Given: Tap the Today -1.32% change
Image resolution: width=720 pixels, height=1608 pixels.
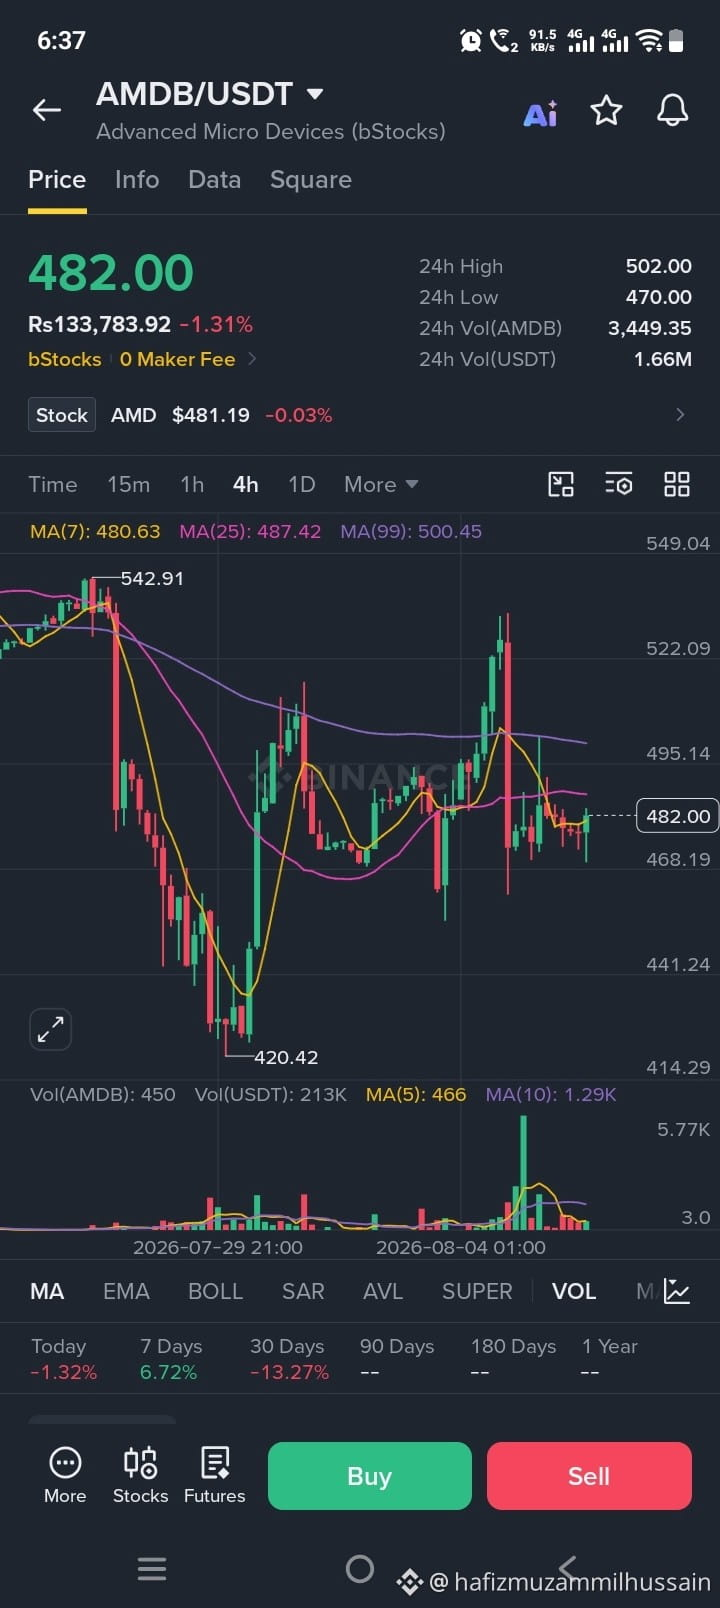Looking at the screenshot, I should pyautogui.click(x=64, y=1359).
